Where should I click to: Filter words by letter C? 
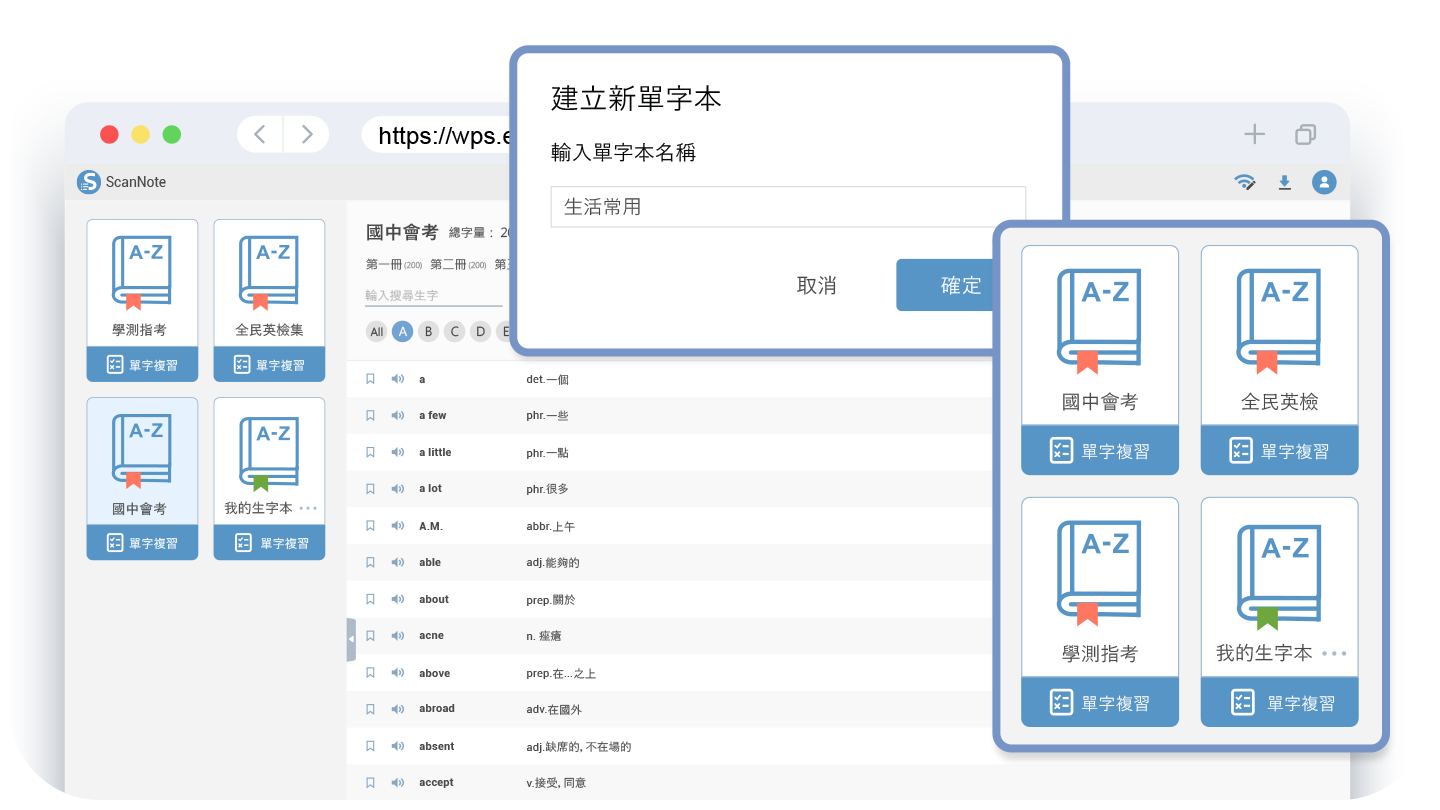tap(454, 332)
